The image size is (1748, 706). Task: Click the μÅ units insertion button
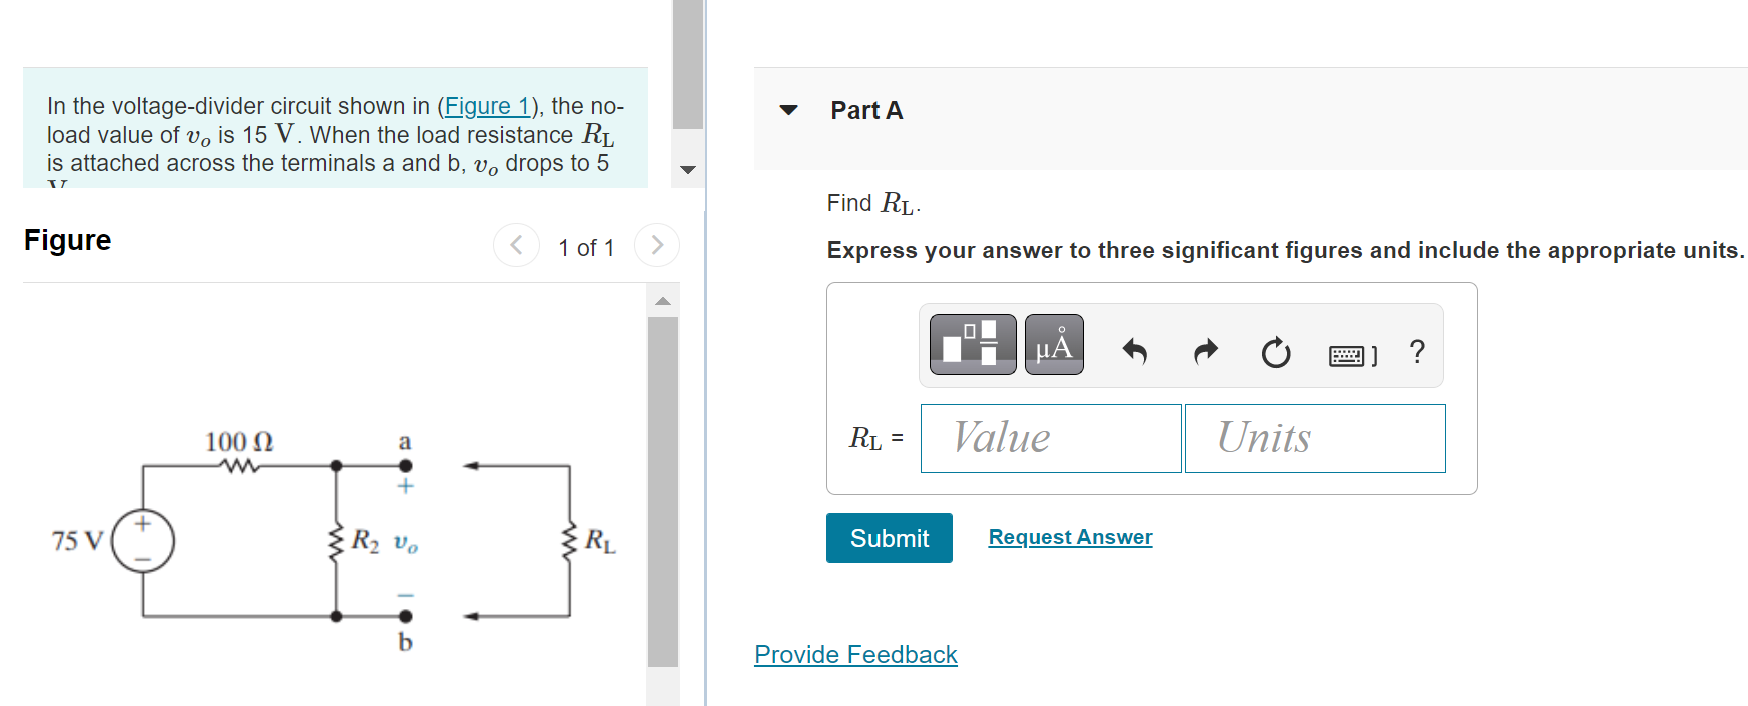1053,345
